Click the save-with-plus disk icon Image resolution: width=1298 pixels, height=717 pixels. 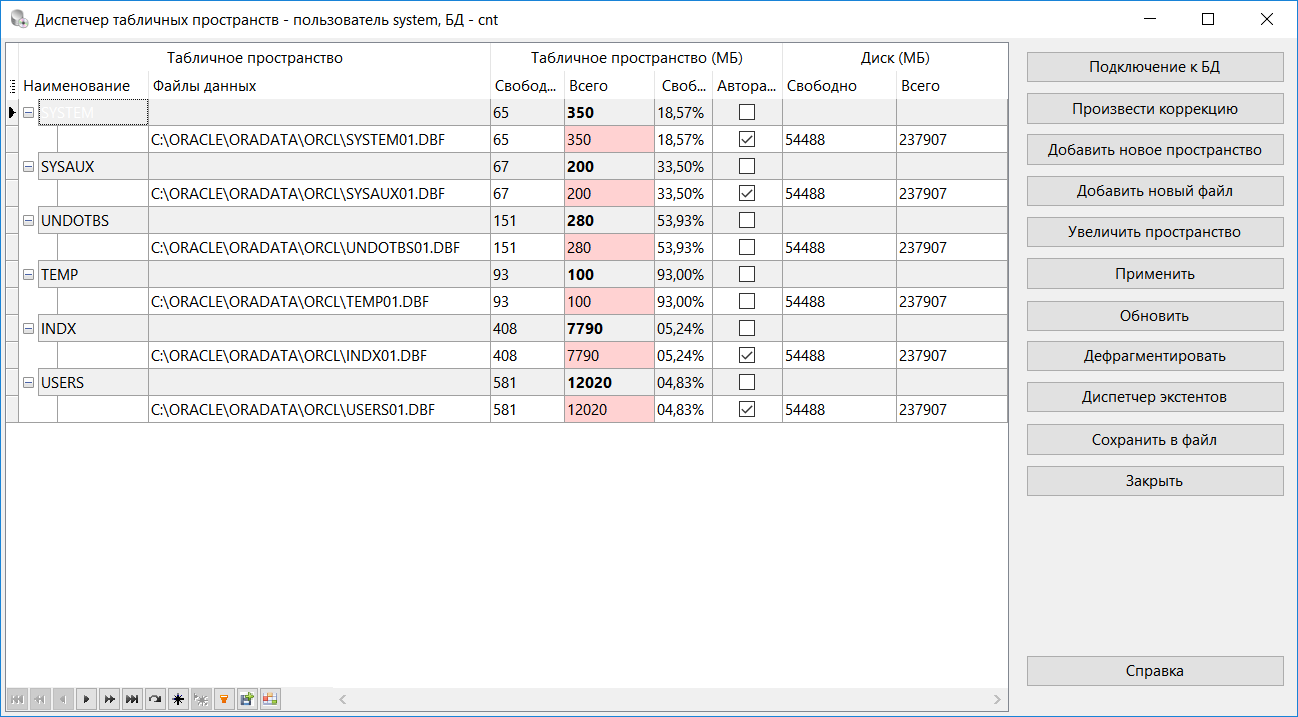coord(247,699)
